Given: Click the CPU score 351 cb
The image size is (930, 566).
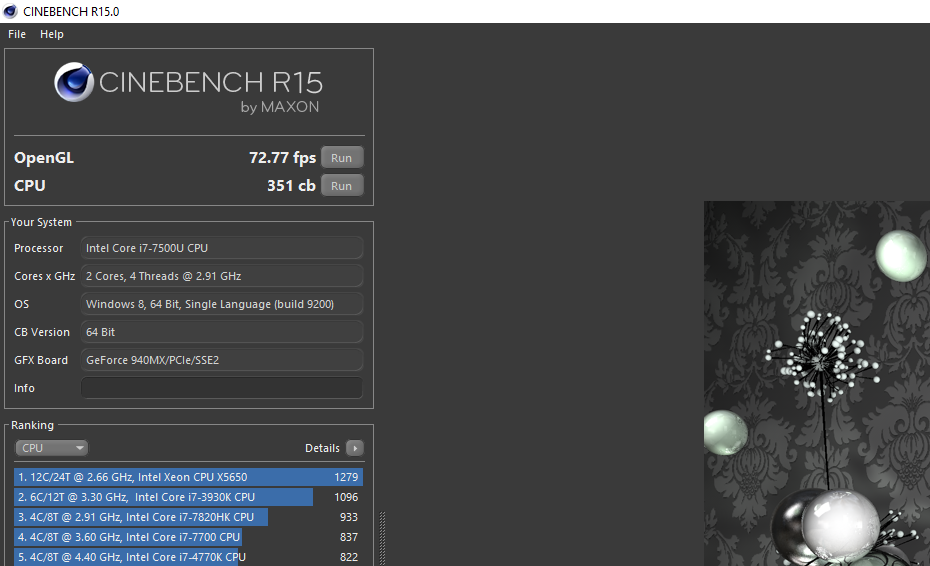Looking at the screenshot, I should click(291, 186).
